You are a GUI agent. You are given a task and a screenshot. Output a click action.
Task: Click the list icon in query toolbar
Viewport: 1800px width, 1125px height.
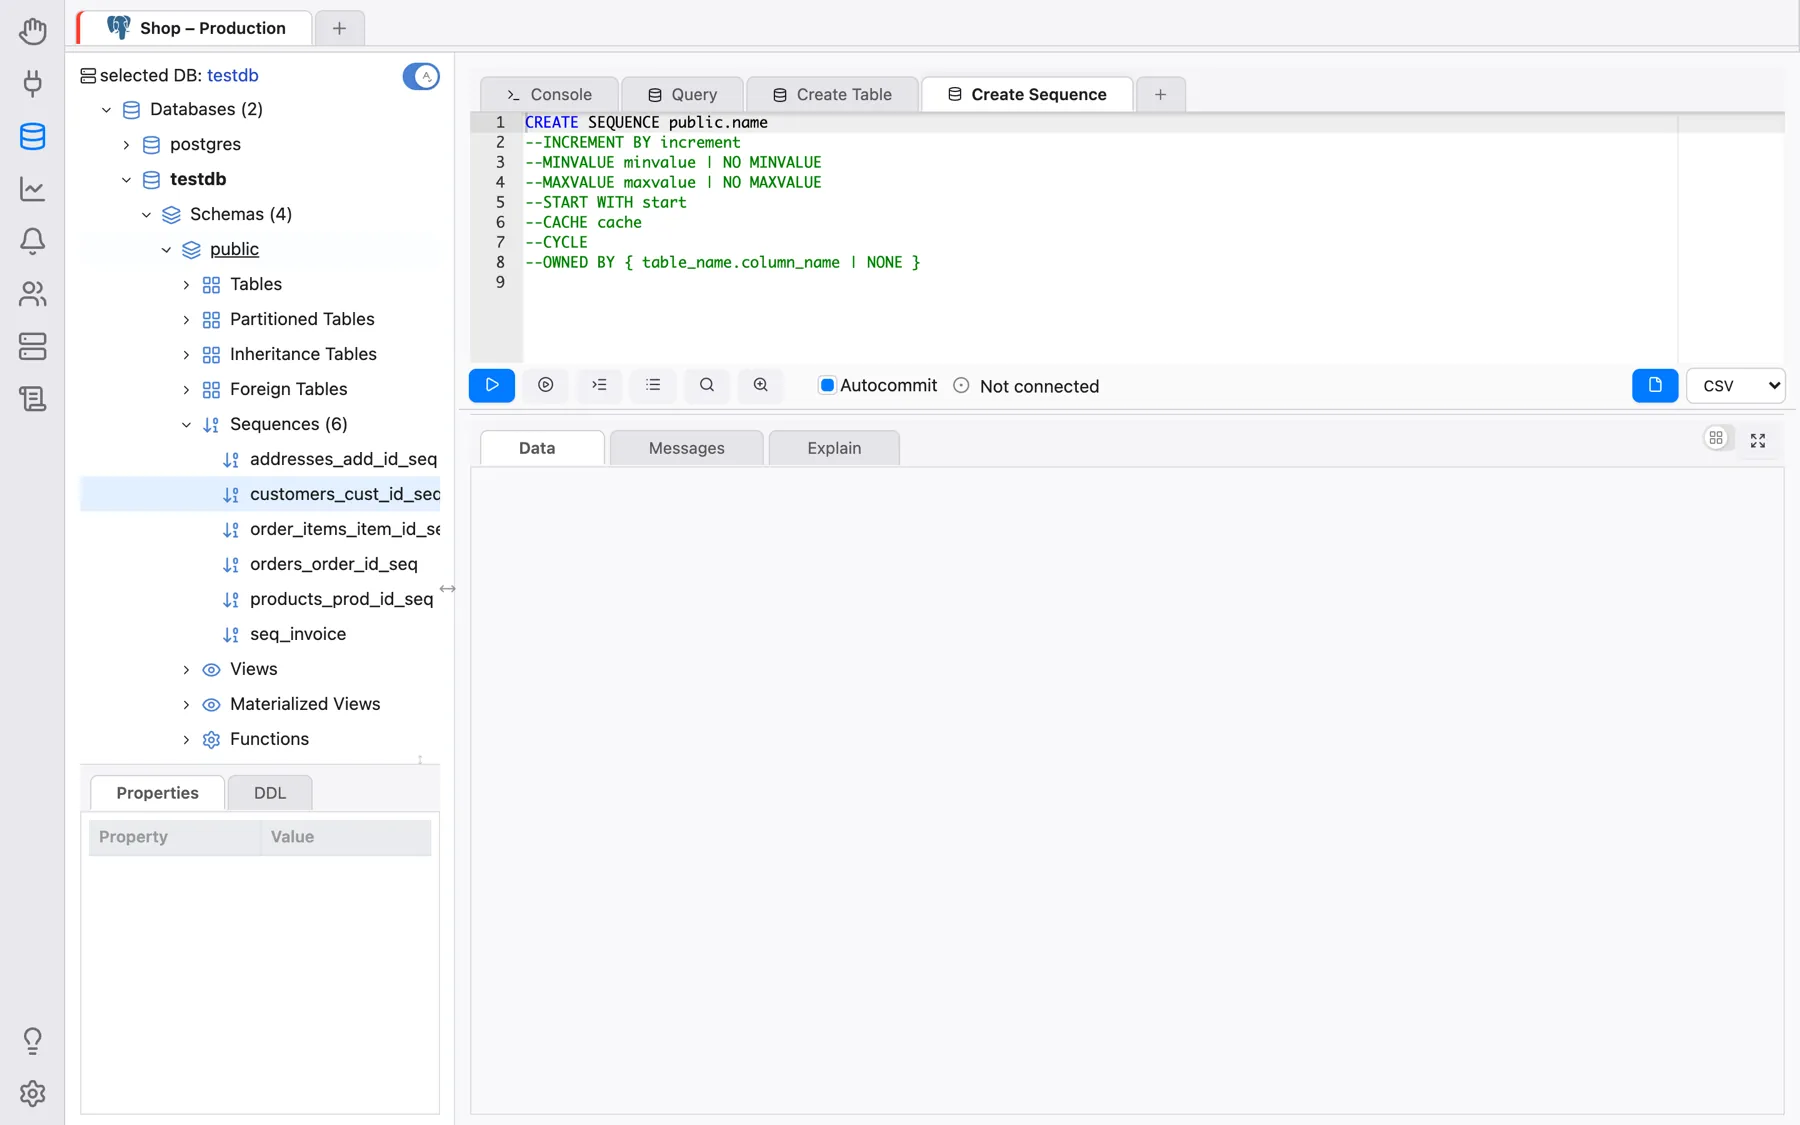(x=653, y=385)
